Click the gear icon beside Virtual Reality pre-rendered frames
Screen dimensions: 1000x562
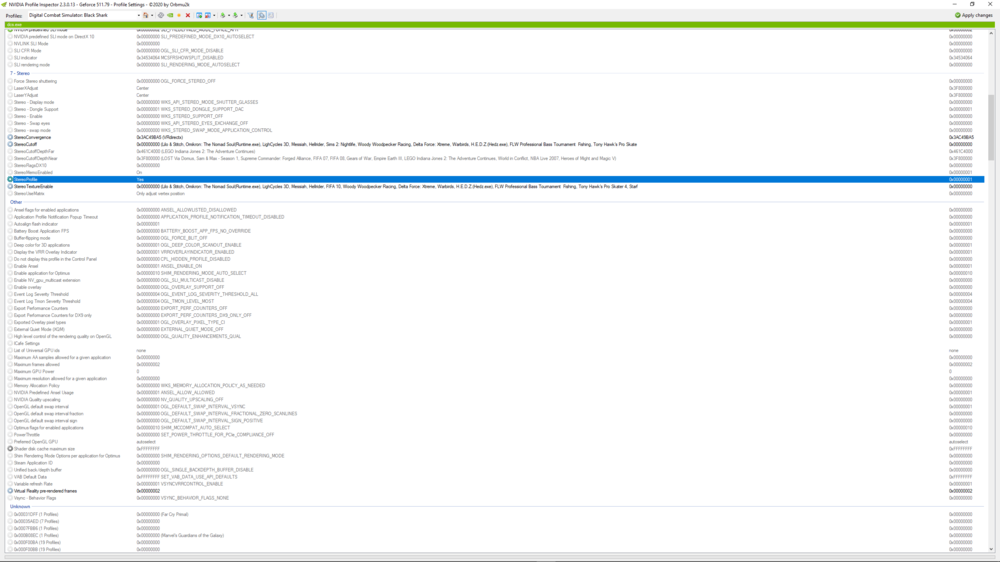click(10, 491)
